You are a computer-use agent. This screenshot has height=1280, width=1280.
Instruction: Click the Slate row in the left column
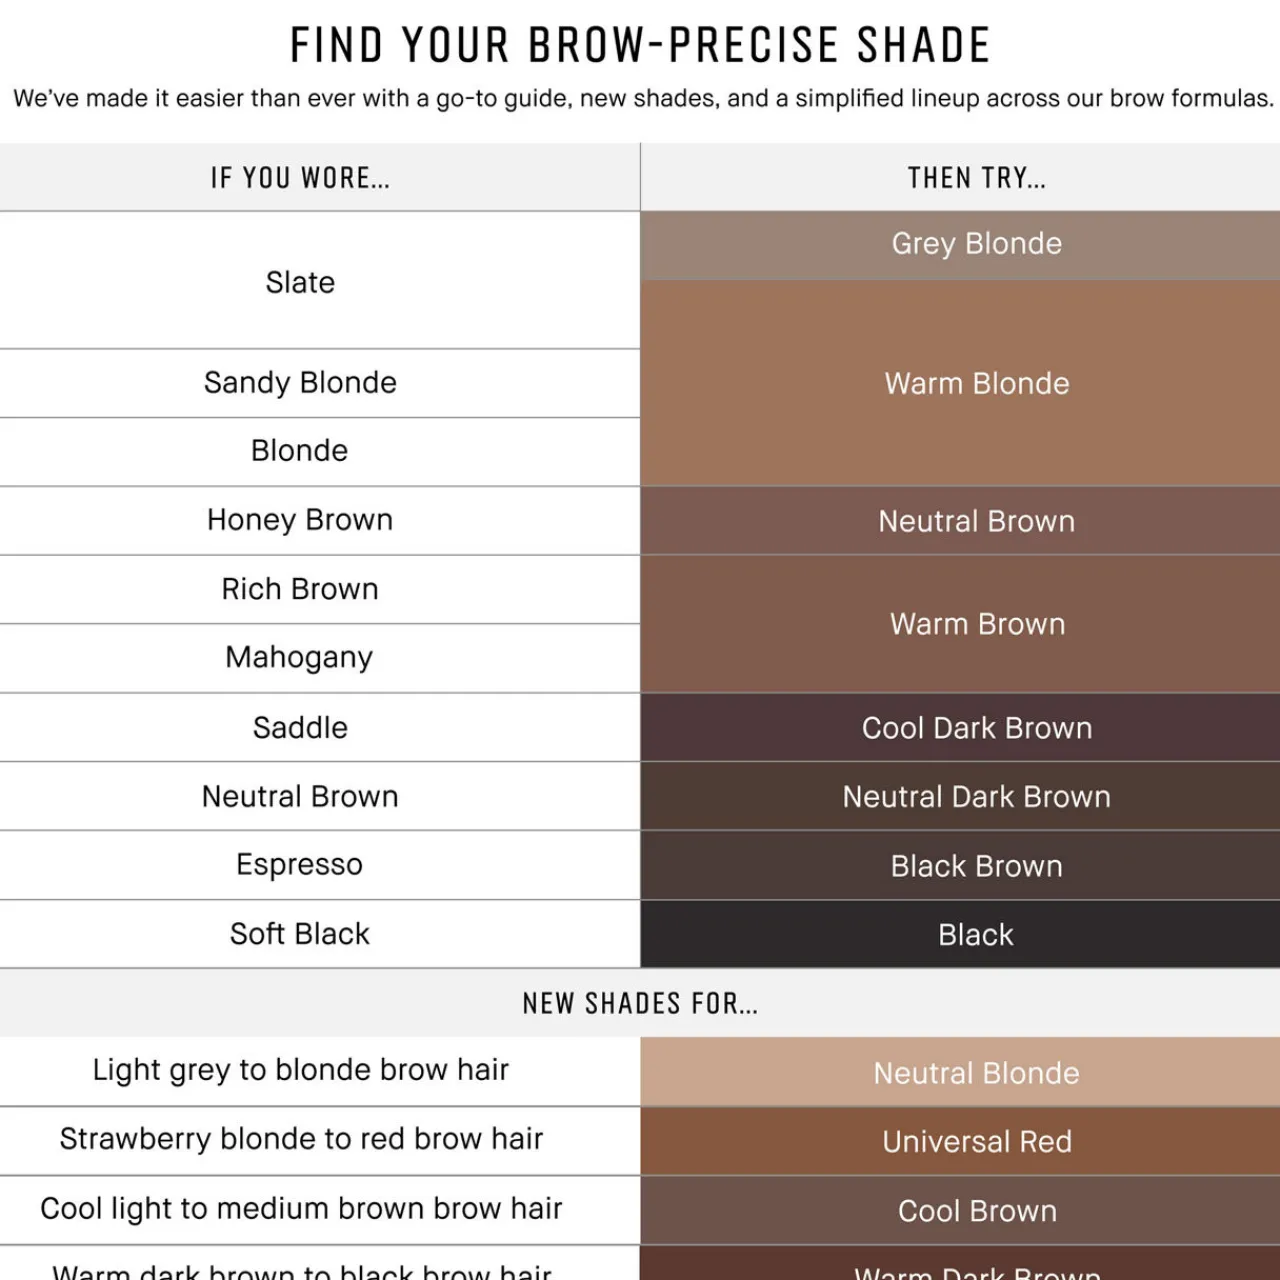pos(300,282)
